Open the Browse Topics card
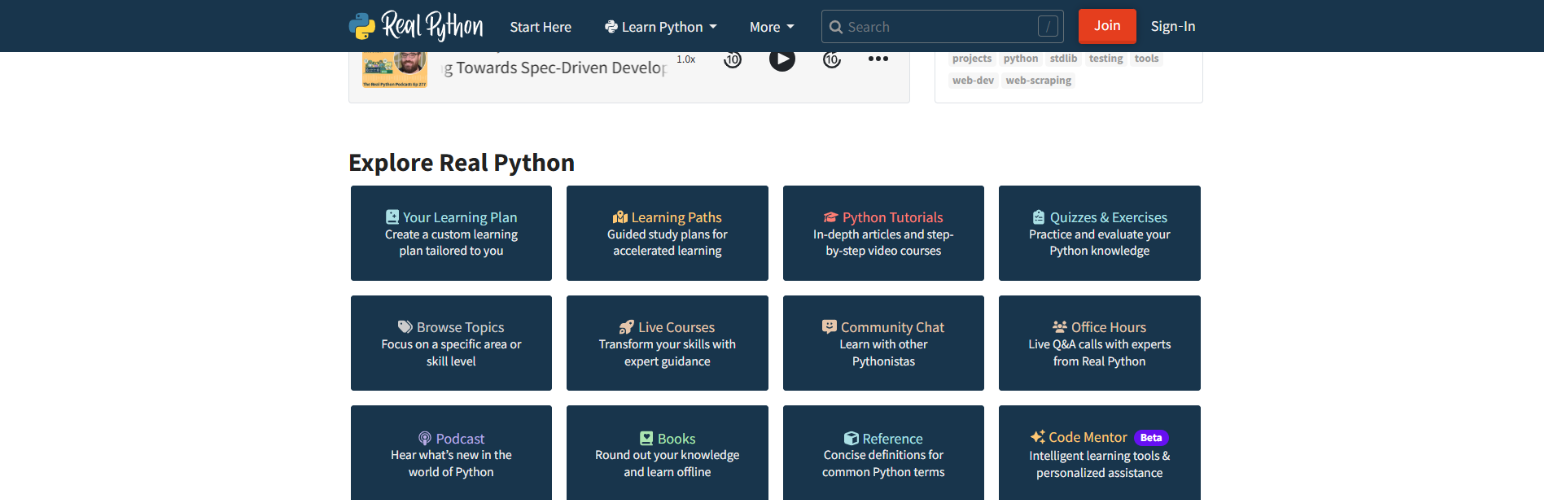 pos(451,343)
